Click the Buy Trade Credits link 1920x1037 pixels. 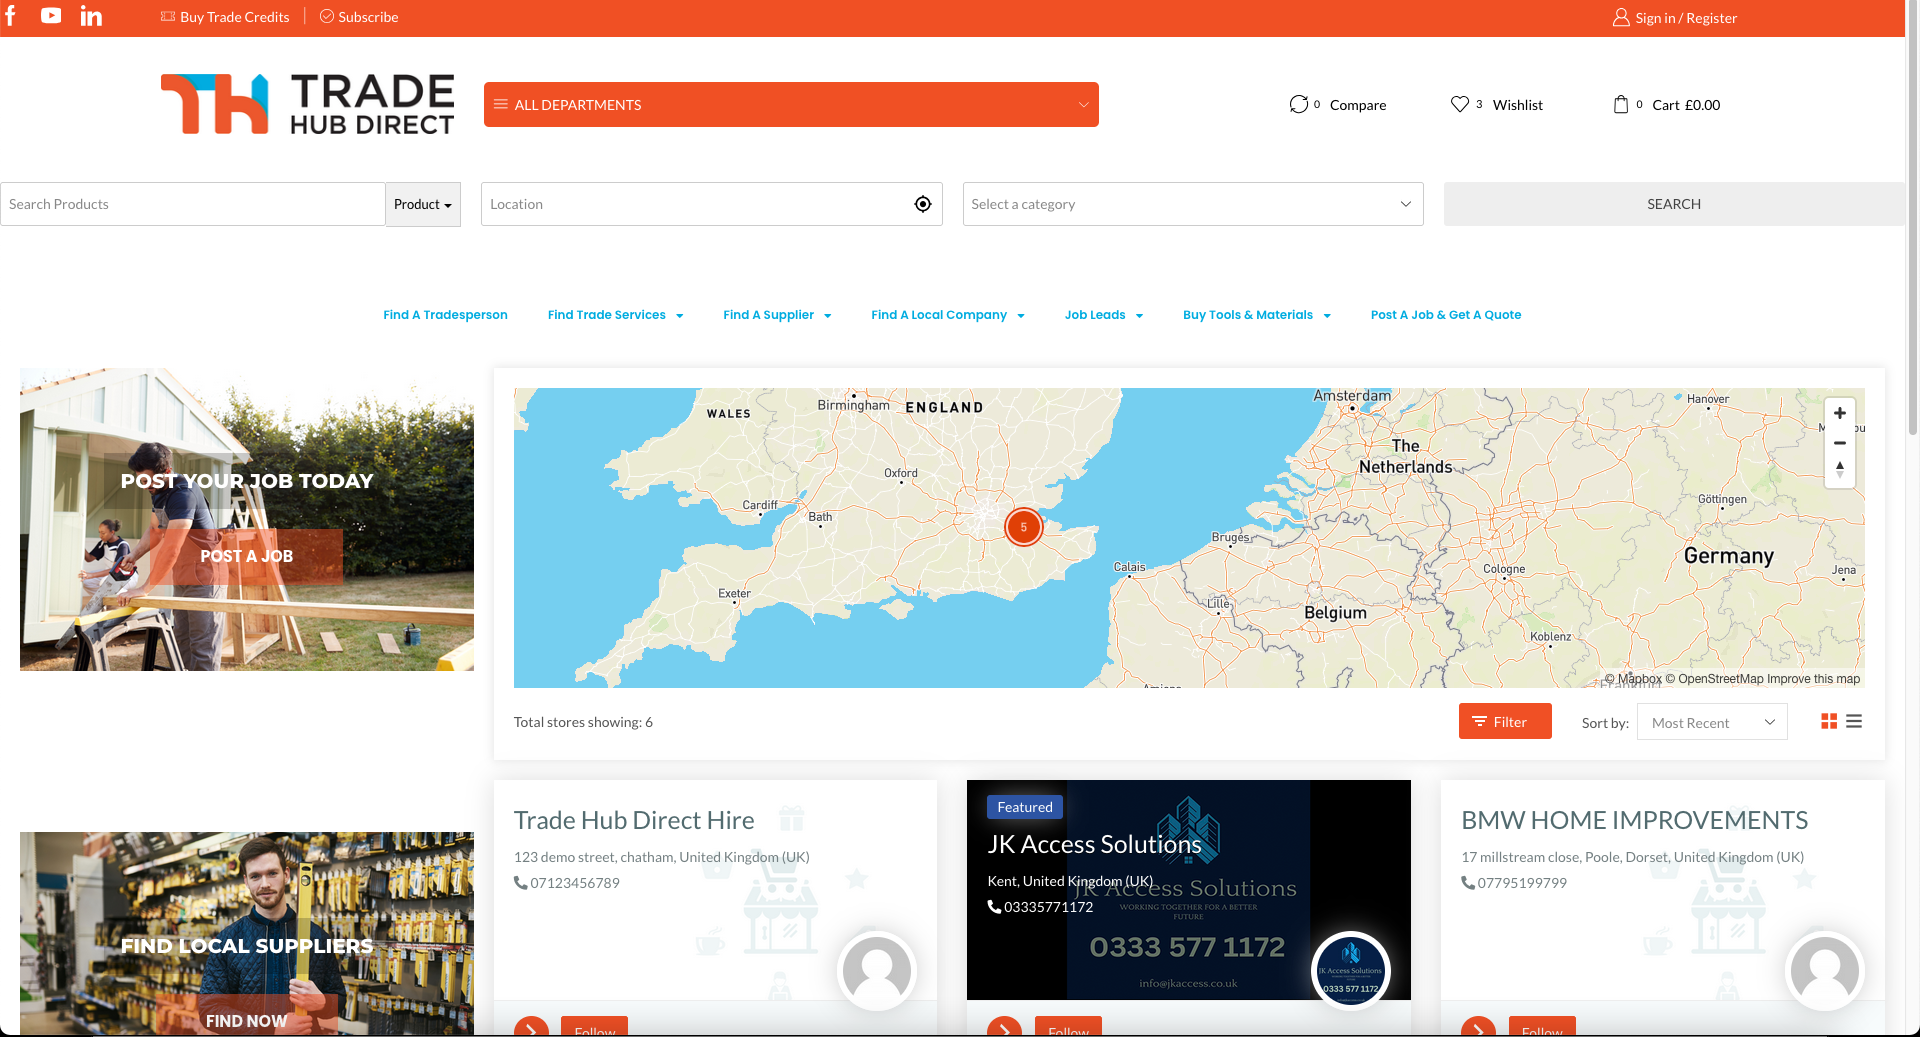225,17
